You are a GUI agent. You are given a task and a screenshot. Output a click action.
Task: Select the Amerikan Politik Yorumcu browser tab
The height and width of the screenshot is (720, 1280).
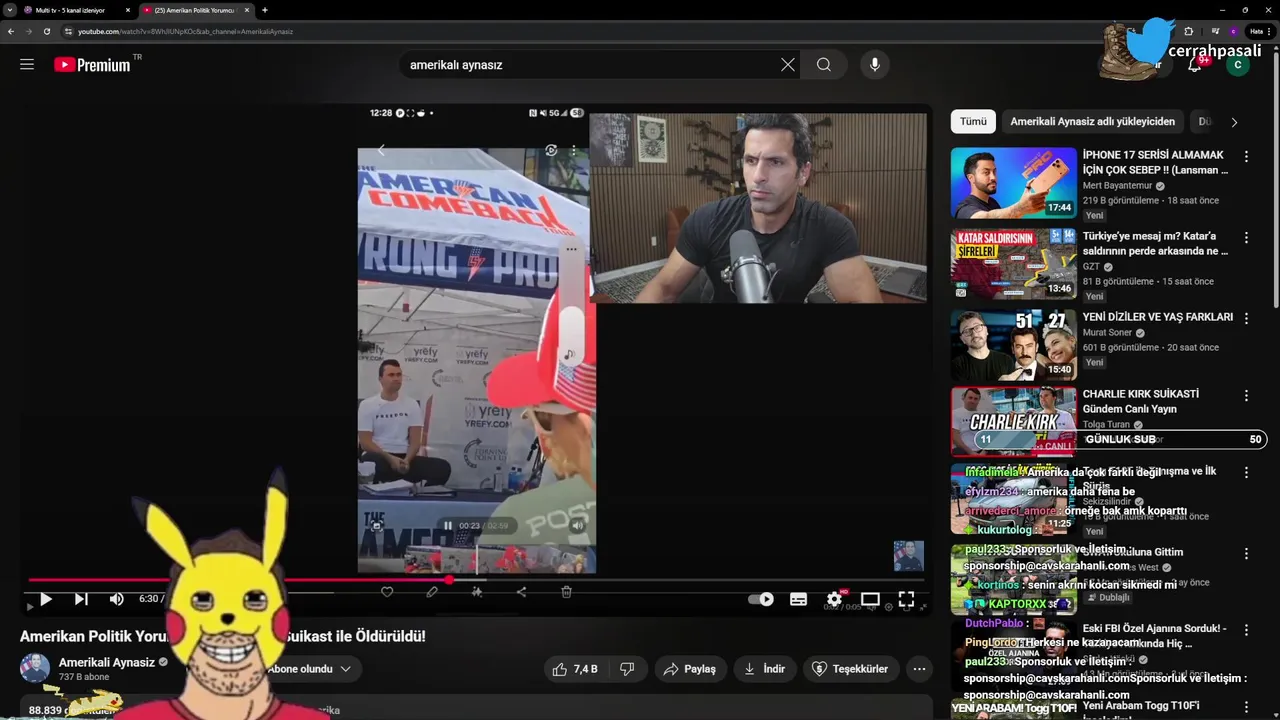coord(195,10)
